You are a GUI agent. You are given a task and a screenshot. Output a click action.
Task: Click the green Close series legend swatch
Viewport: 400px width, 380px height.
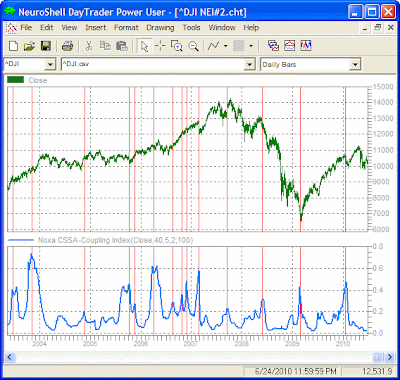pos(15,80)
